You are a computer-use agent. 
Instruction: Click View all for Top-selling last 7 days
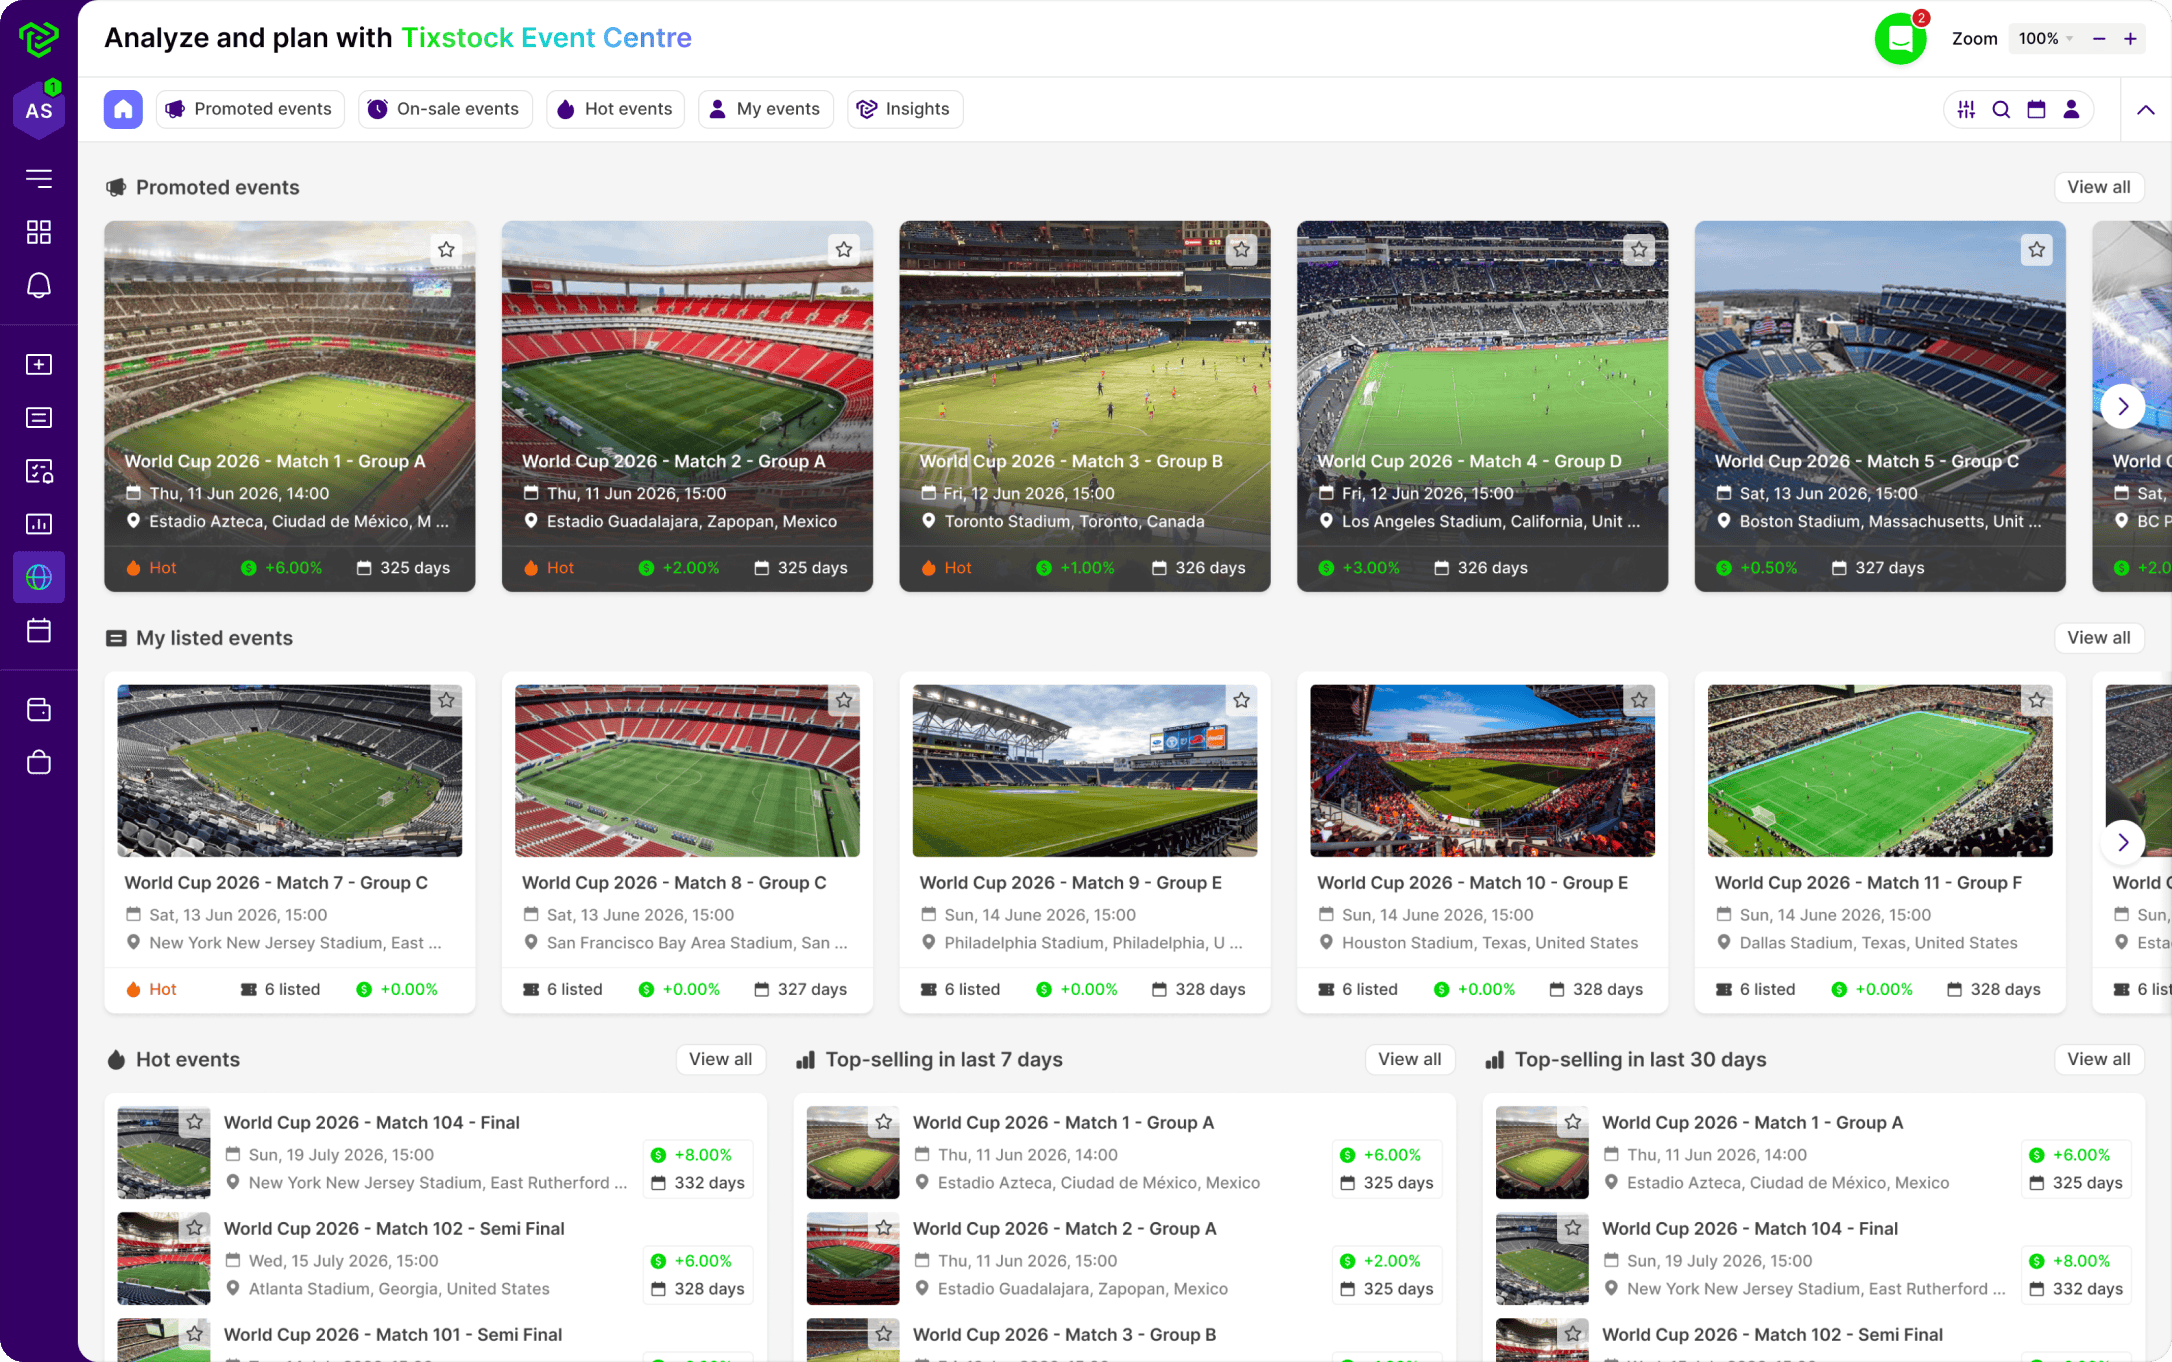pyautogui.click(x=1410, y=1059)
